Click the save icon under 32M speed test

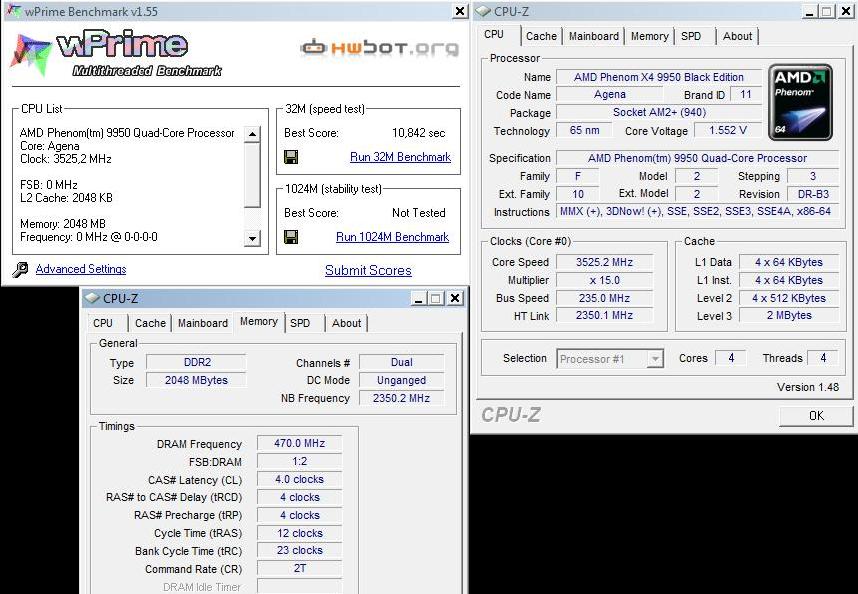point(291,158)
